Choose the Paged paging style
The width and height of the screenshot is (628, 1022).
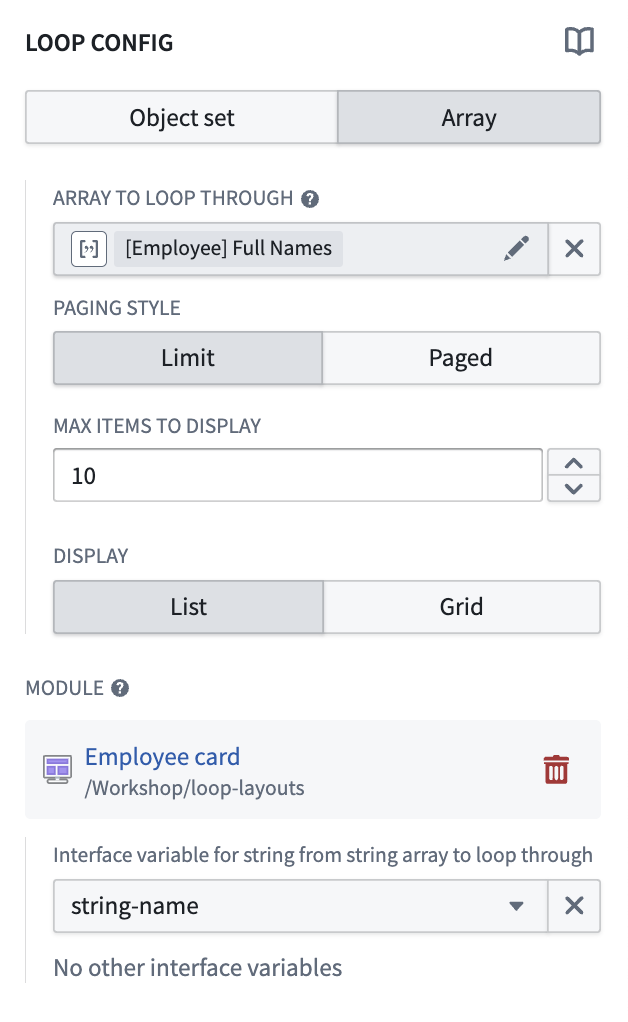pos(461,358)
